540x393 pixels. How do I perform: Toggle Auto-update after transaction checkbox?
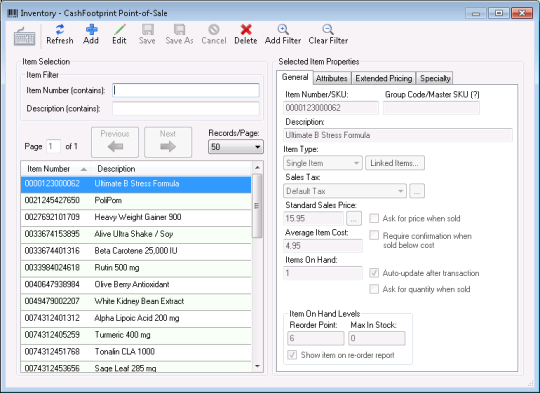point(374,273)
